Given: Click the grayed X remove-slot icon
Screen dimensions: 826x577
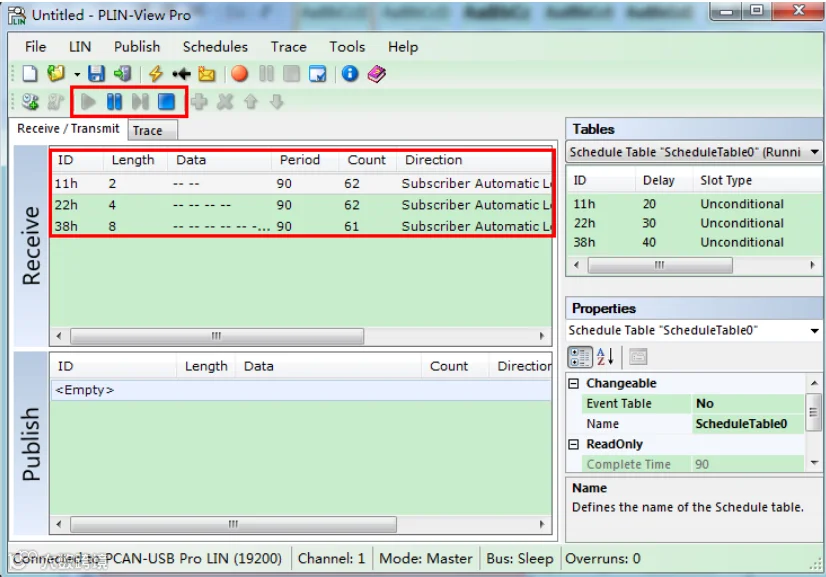Looking at the screenshot, I should (x=225, y=101).
